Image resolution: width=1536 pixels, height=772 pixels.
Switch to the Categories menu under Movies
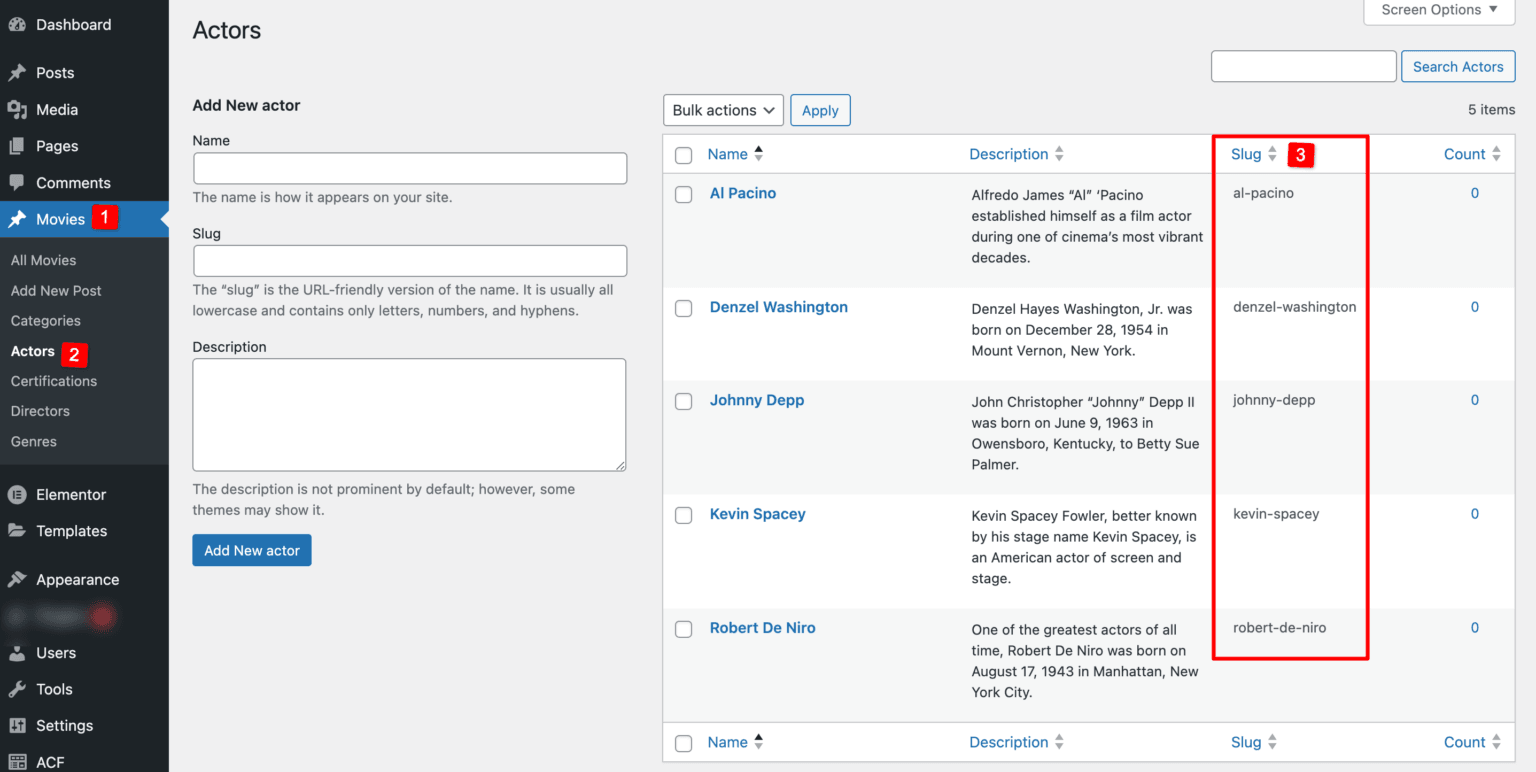tap(43, 320)
